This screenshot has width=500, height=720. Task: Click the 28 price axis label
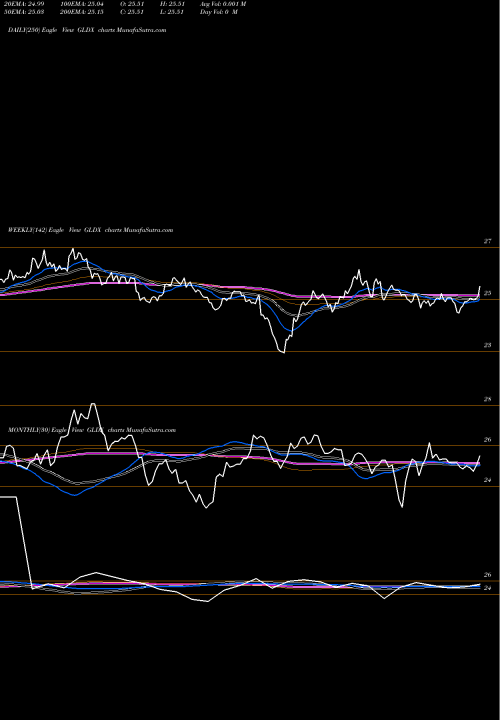(x=488, y=399)
